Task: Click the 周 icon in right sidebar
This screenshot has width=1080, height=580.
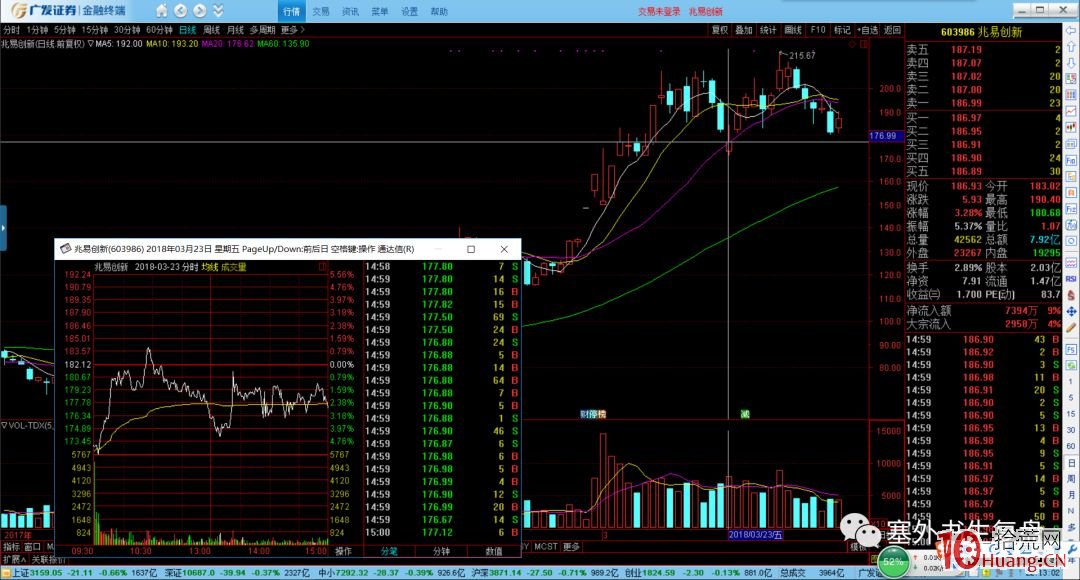Action: [x=1071, y=479]
